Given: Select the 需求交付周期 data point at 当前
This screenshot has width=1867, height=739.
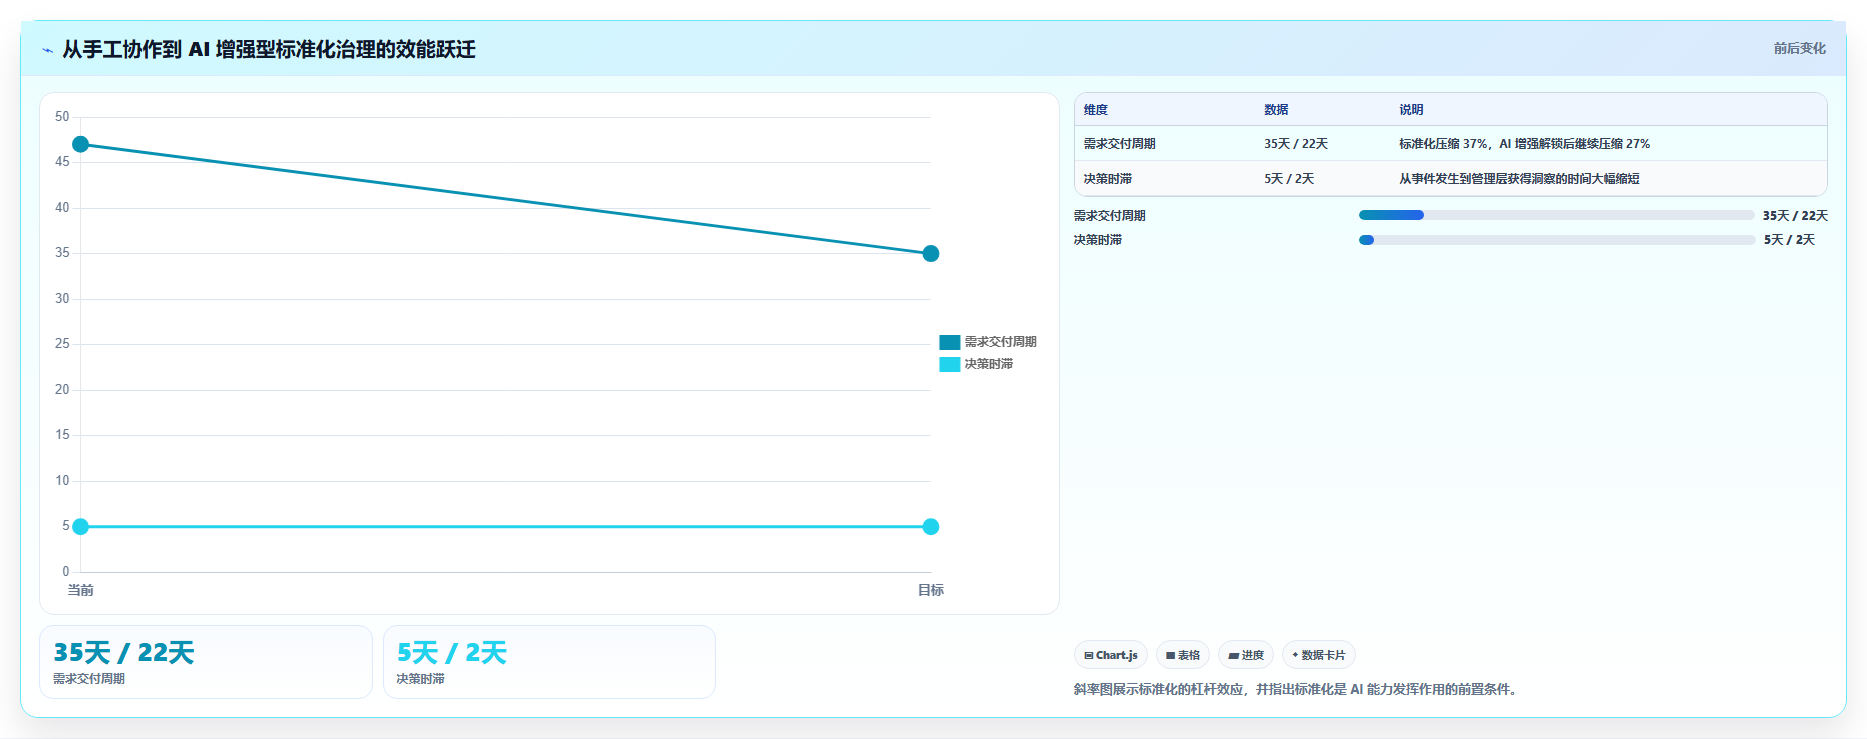Looking at the screenshot, I should (81, 145).
